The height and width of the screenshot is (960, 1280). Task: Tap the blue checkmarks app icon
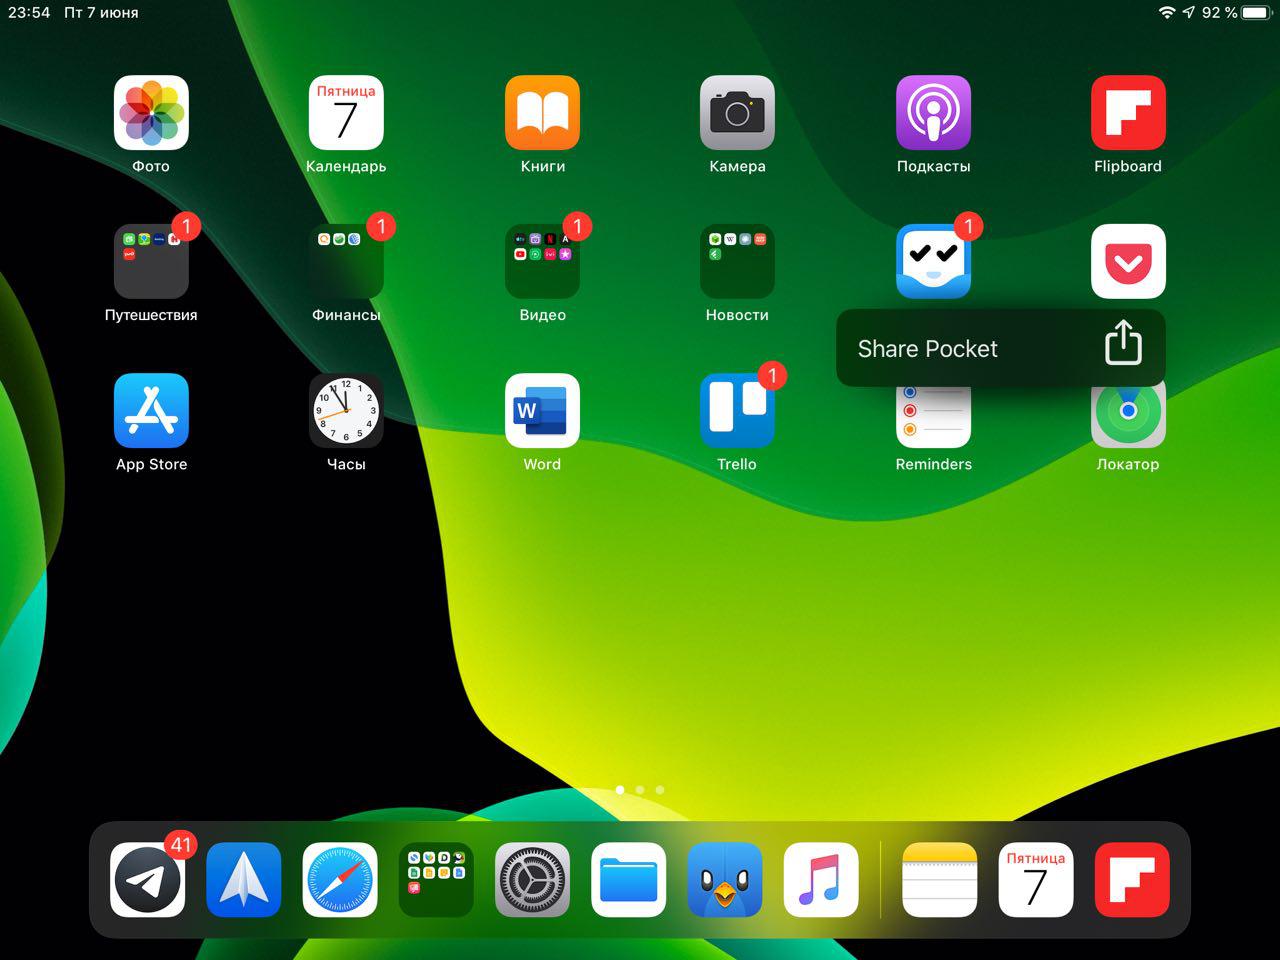coord(933,261)
